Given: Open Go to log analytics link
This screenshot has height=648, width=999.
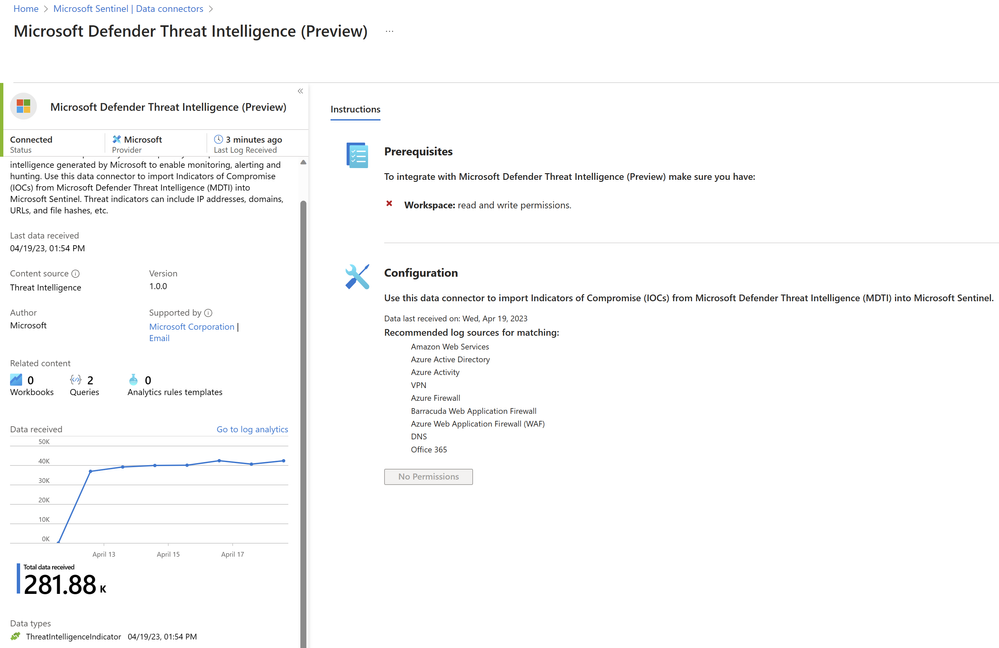Looking at the screenshot, I should (x=252, y=429).
